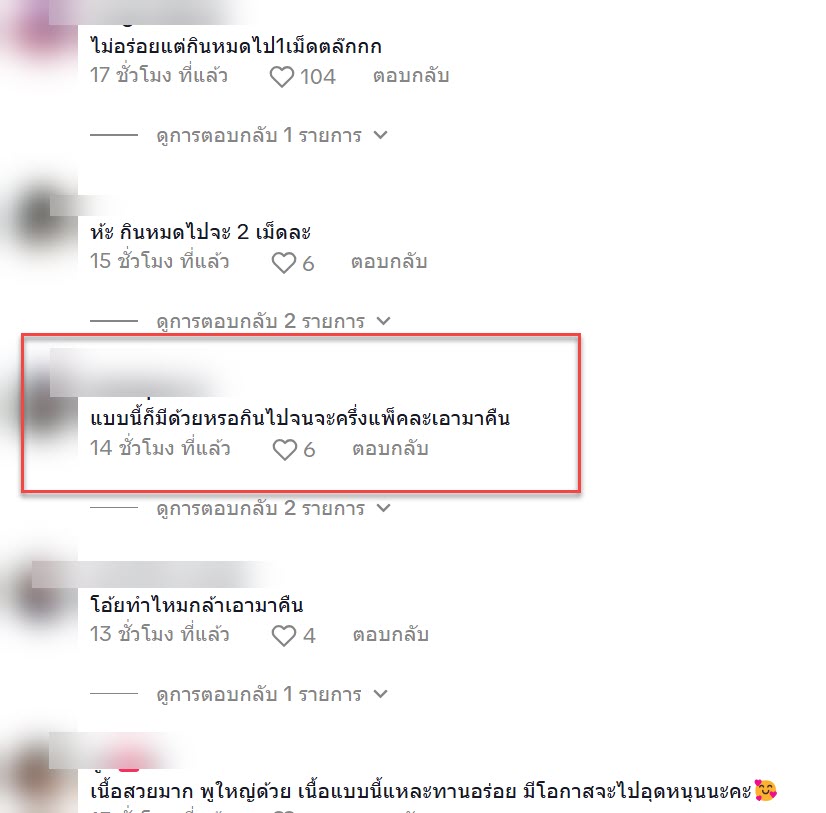Like the highlighted comment posted 14 hours ago
Viewport: 826px width, 813px height.
284,449
